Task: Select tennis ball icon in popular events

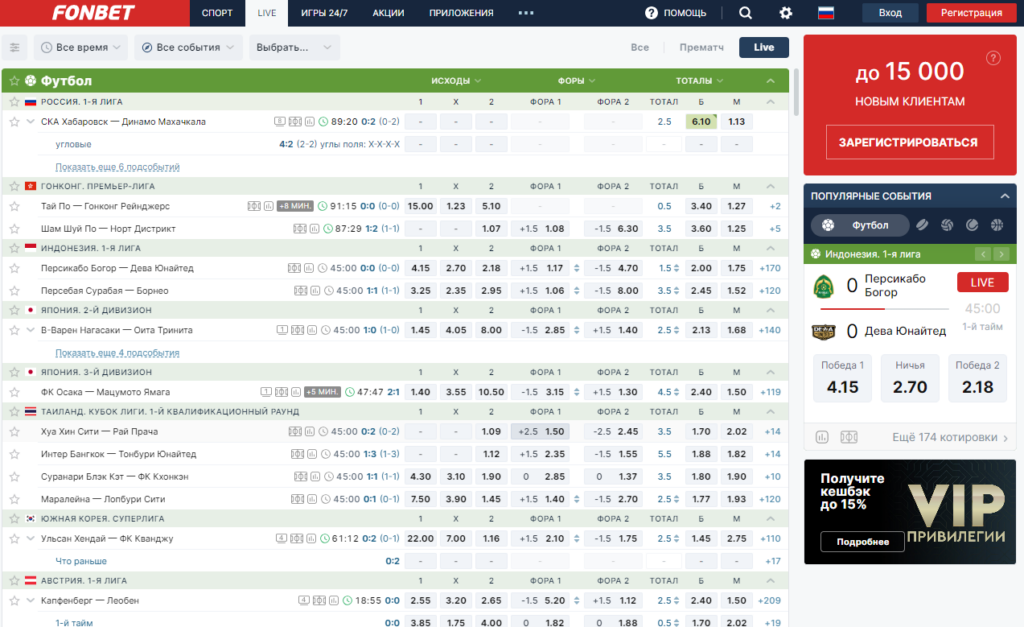Action: (972, 225)
